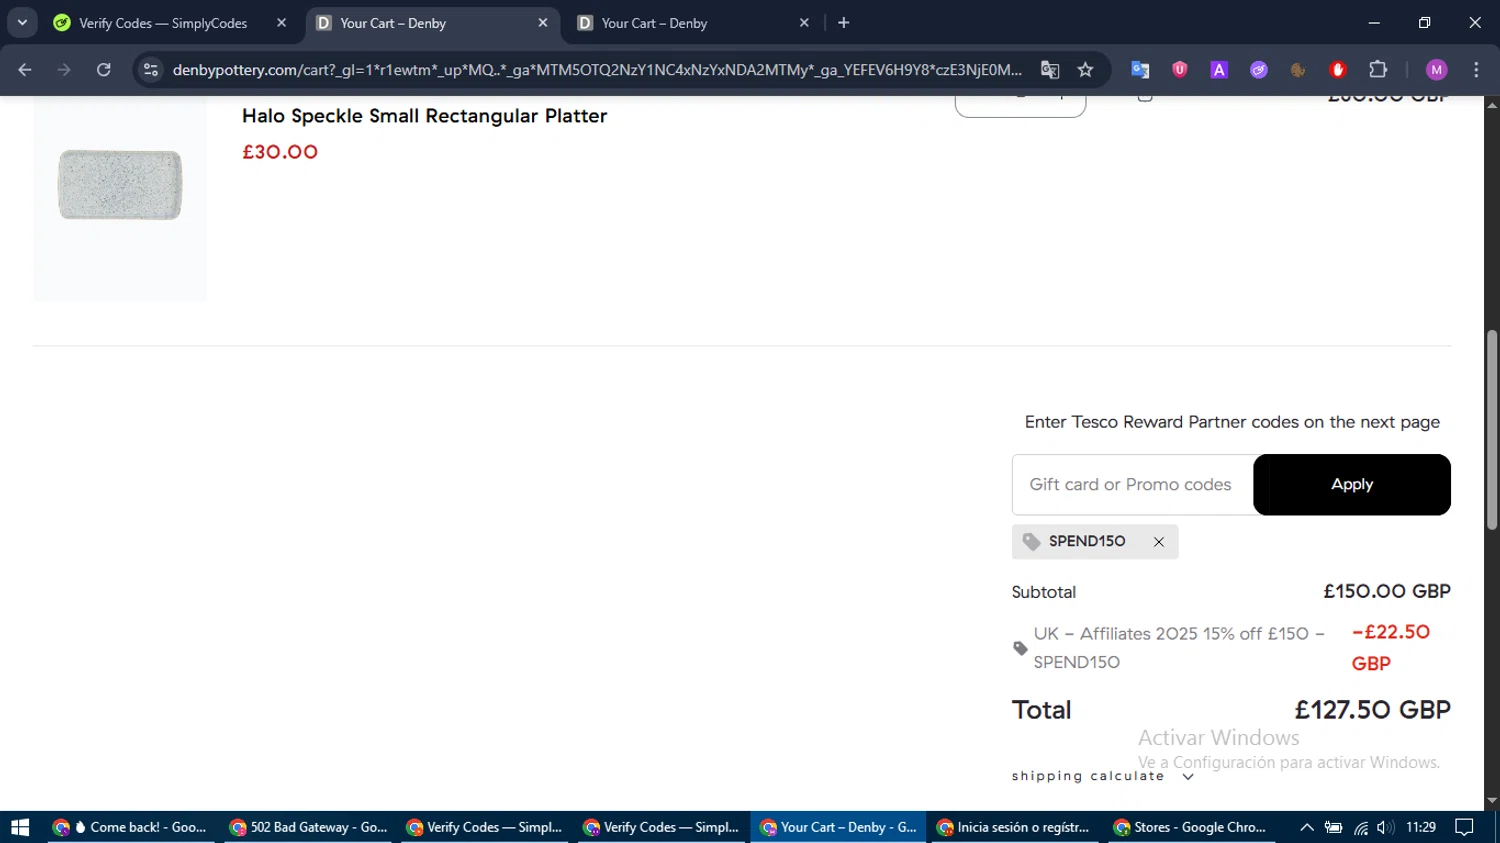Open the volume tray icon

pyautogui.click(x=1385, y=827)
